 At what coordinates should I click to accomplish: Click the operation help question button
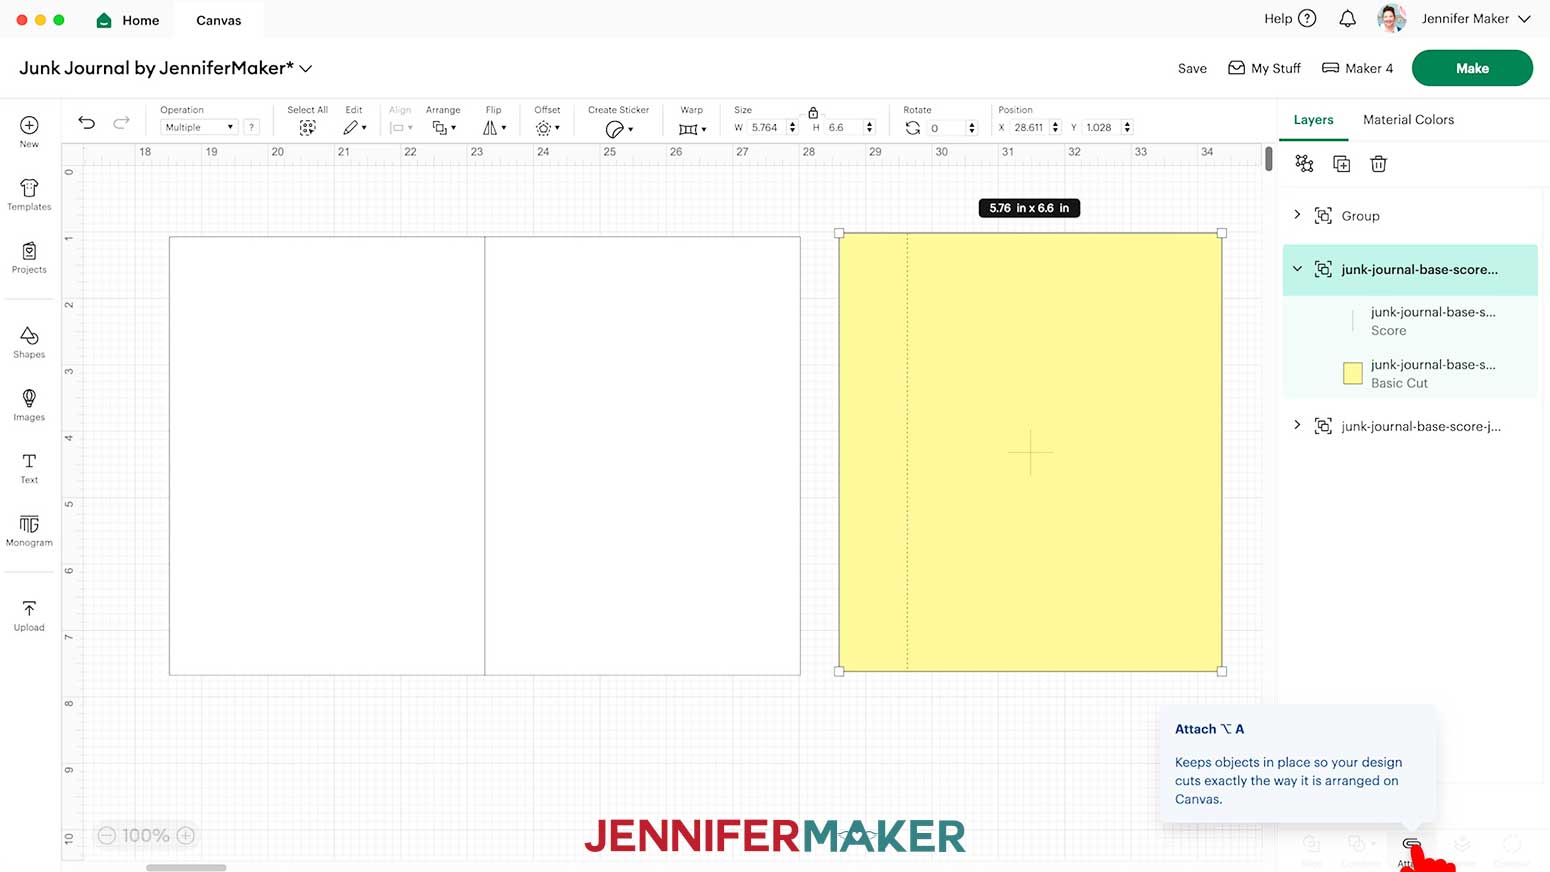point(251,127)
